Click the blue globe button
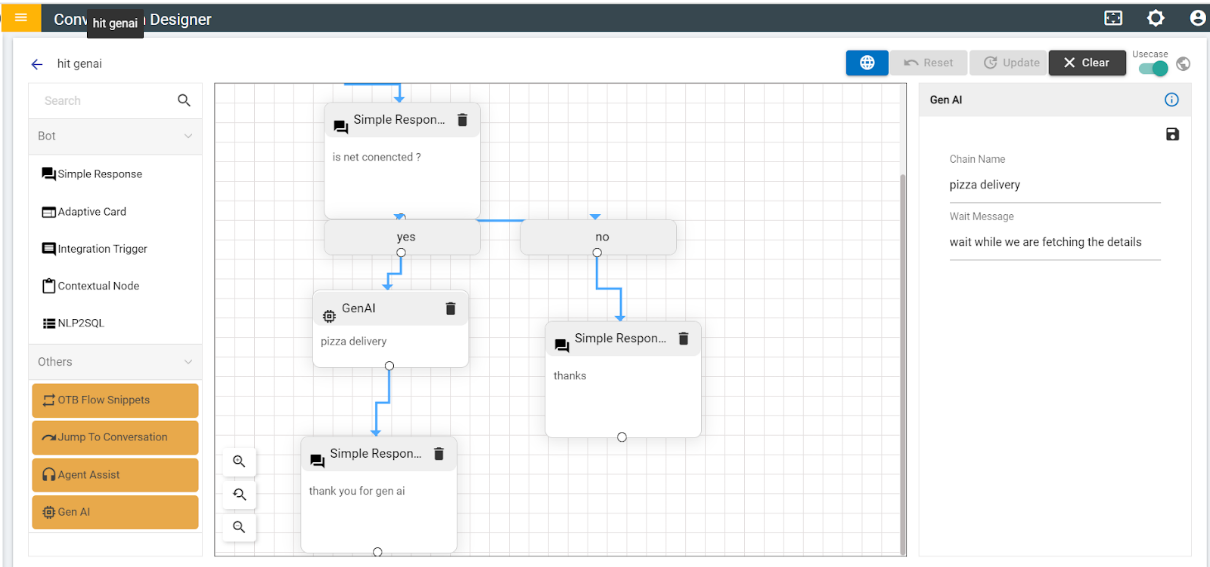Screen dimensions: 1210x567 (867, 63)
